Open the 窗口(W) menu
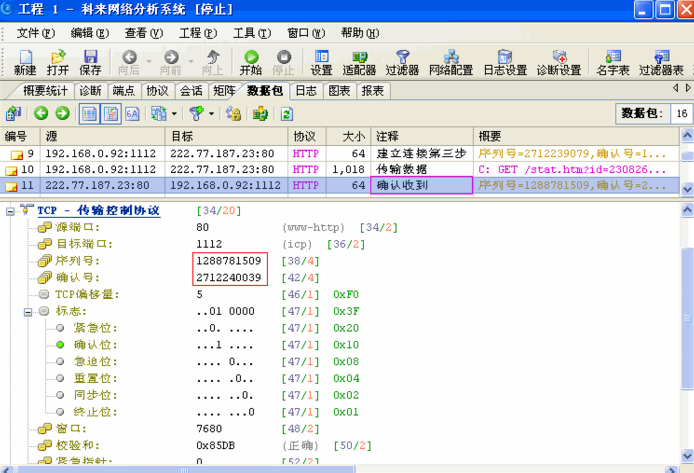 [x=306, y=33]
